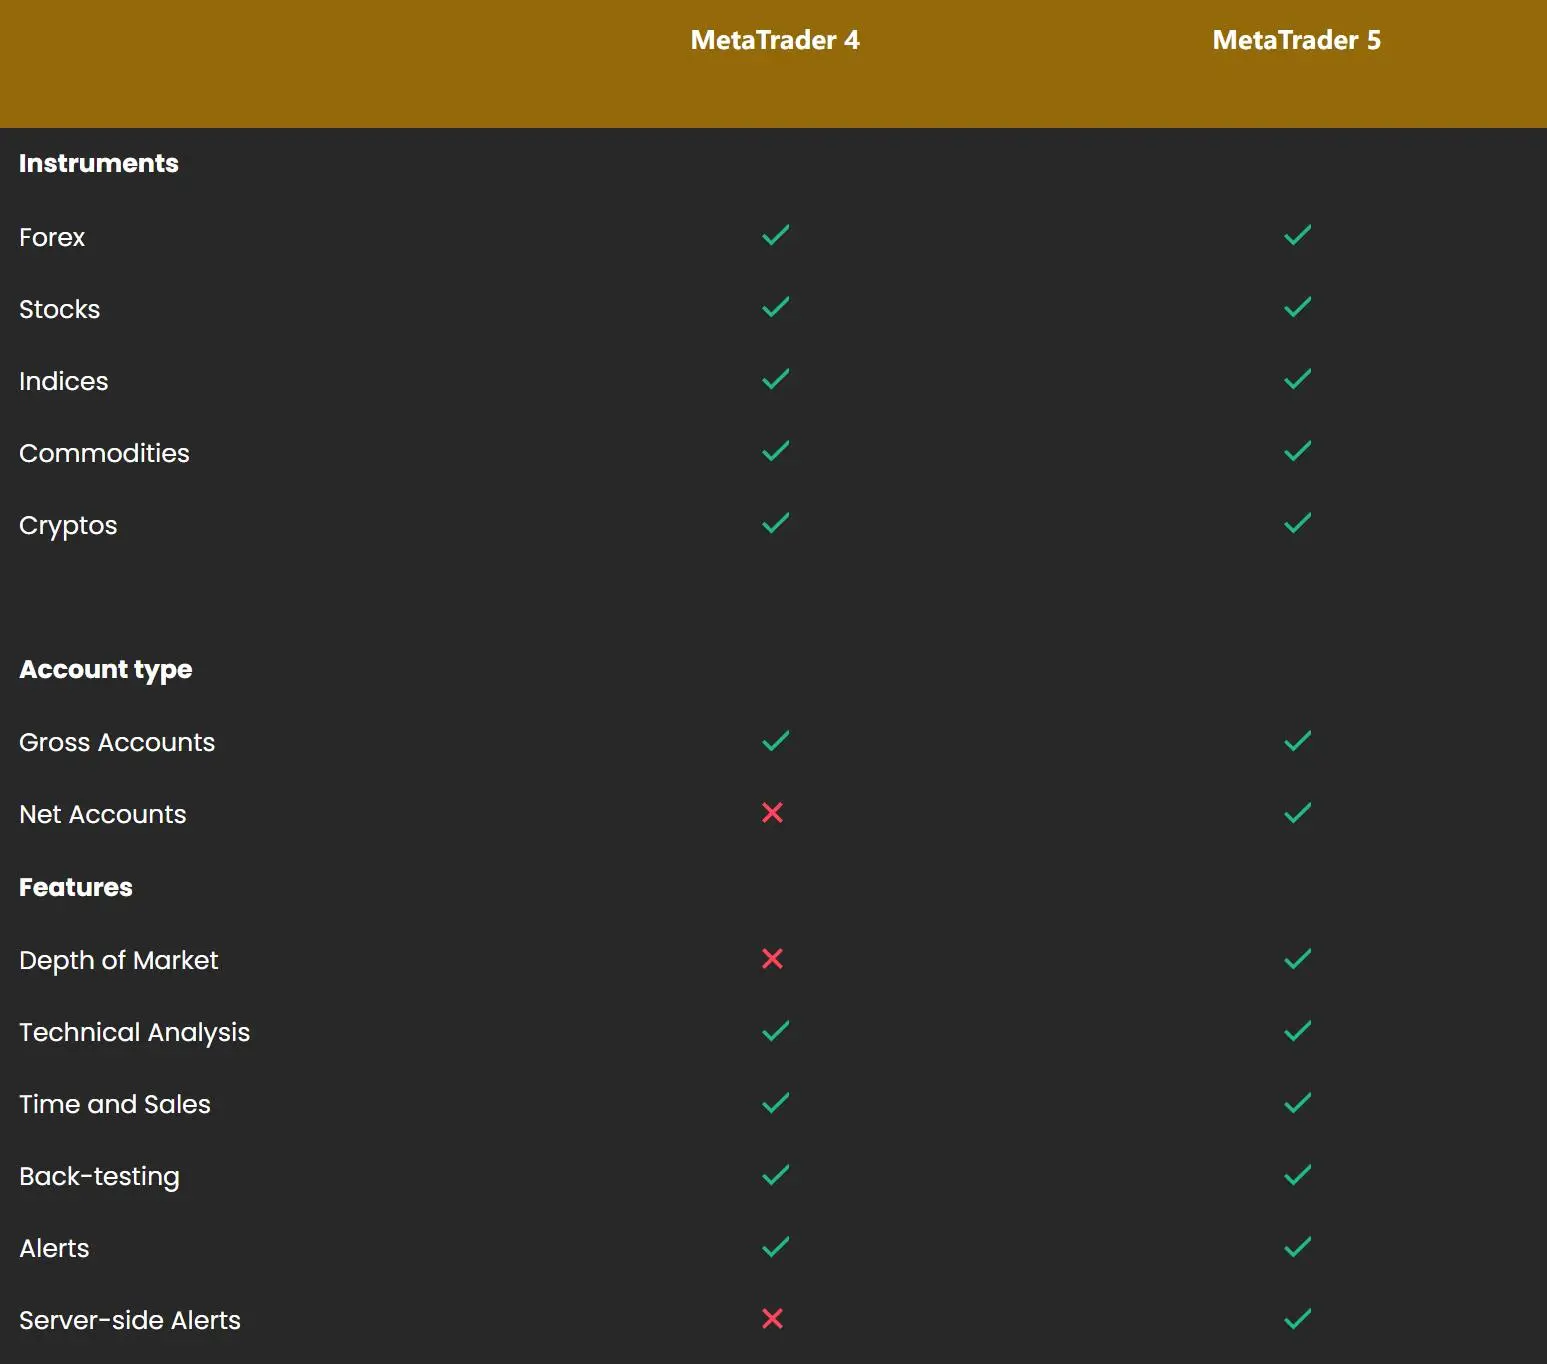Click the Depth of Market row label

click(119, 960)
